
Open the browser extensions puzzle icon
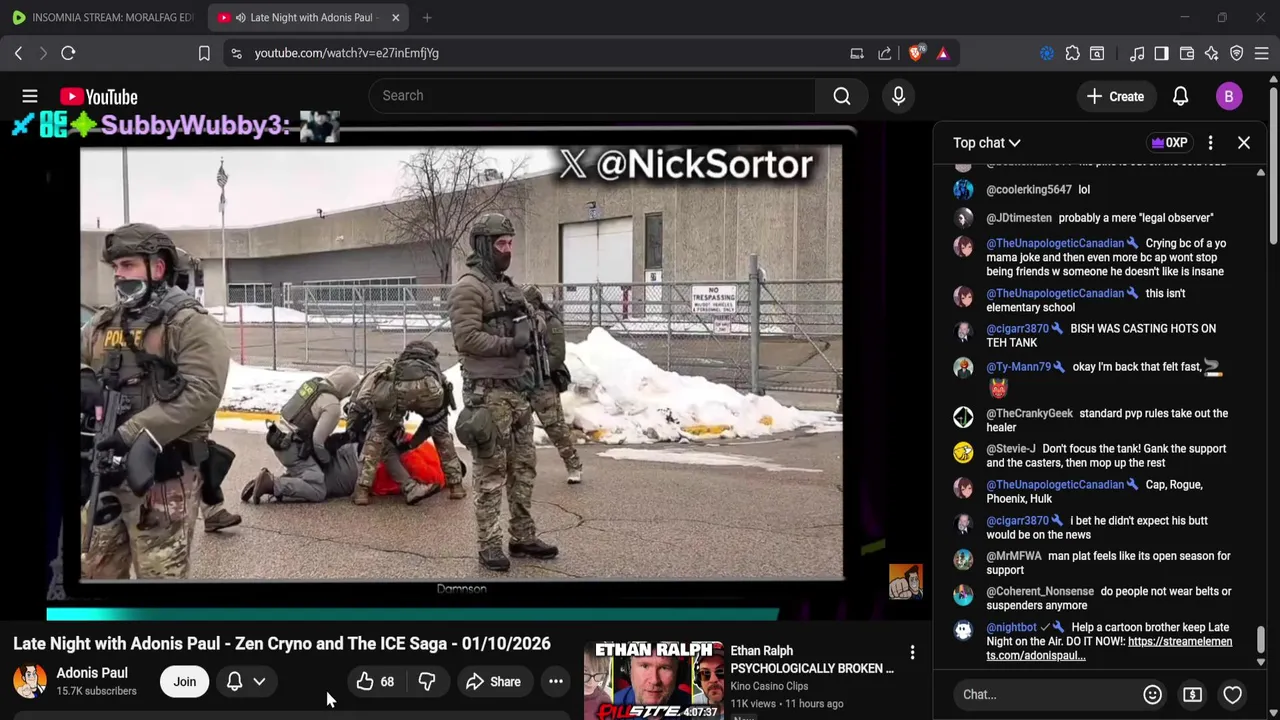coord(1072,53)
